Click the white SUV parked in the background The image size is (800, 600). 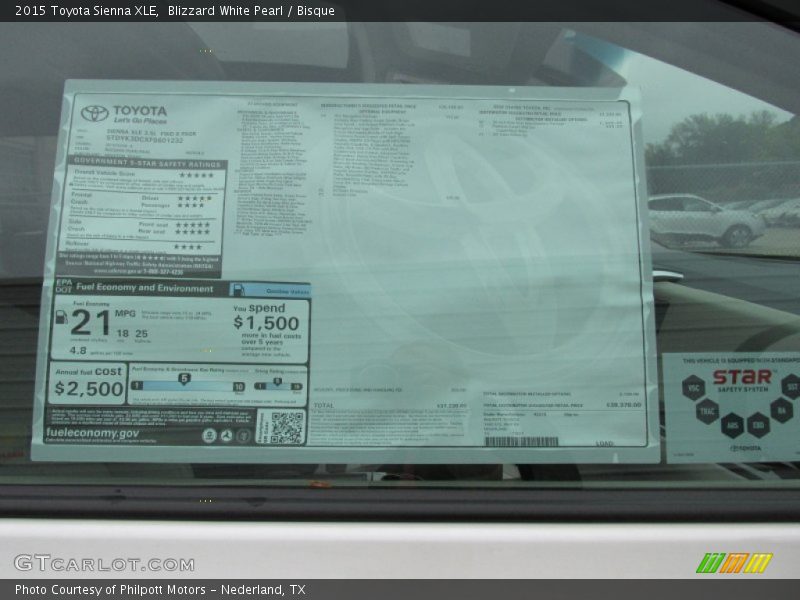click(706, 220)
